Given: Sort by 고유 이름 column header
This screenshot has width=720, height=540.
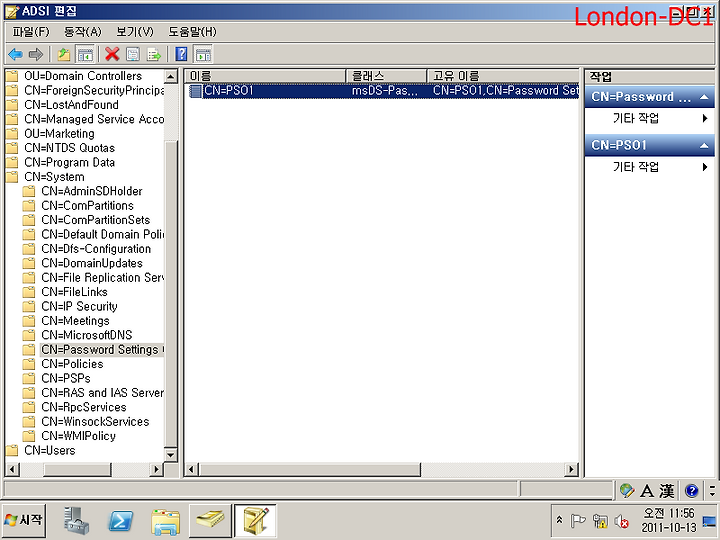Looking at the screenshot, I should pos(503,76).
